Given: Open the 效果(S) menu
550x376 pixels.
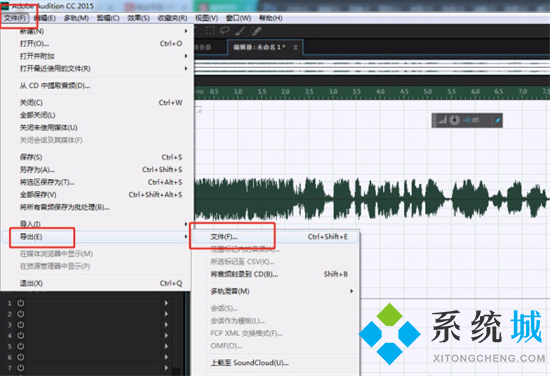Looking at the screenshot, I should 139,18.
